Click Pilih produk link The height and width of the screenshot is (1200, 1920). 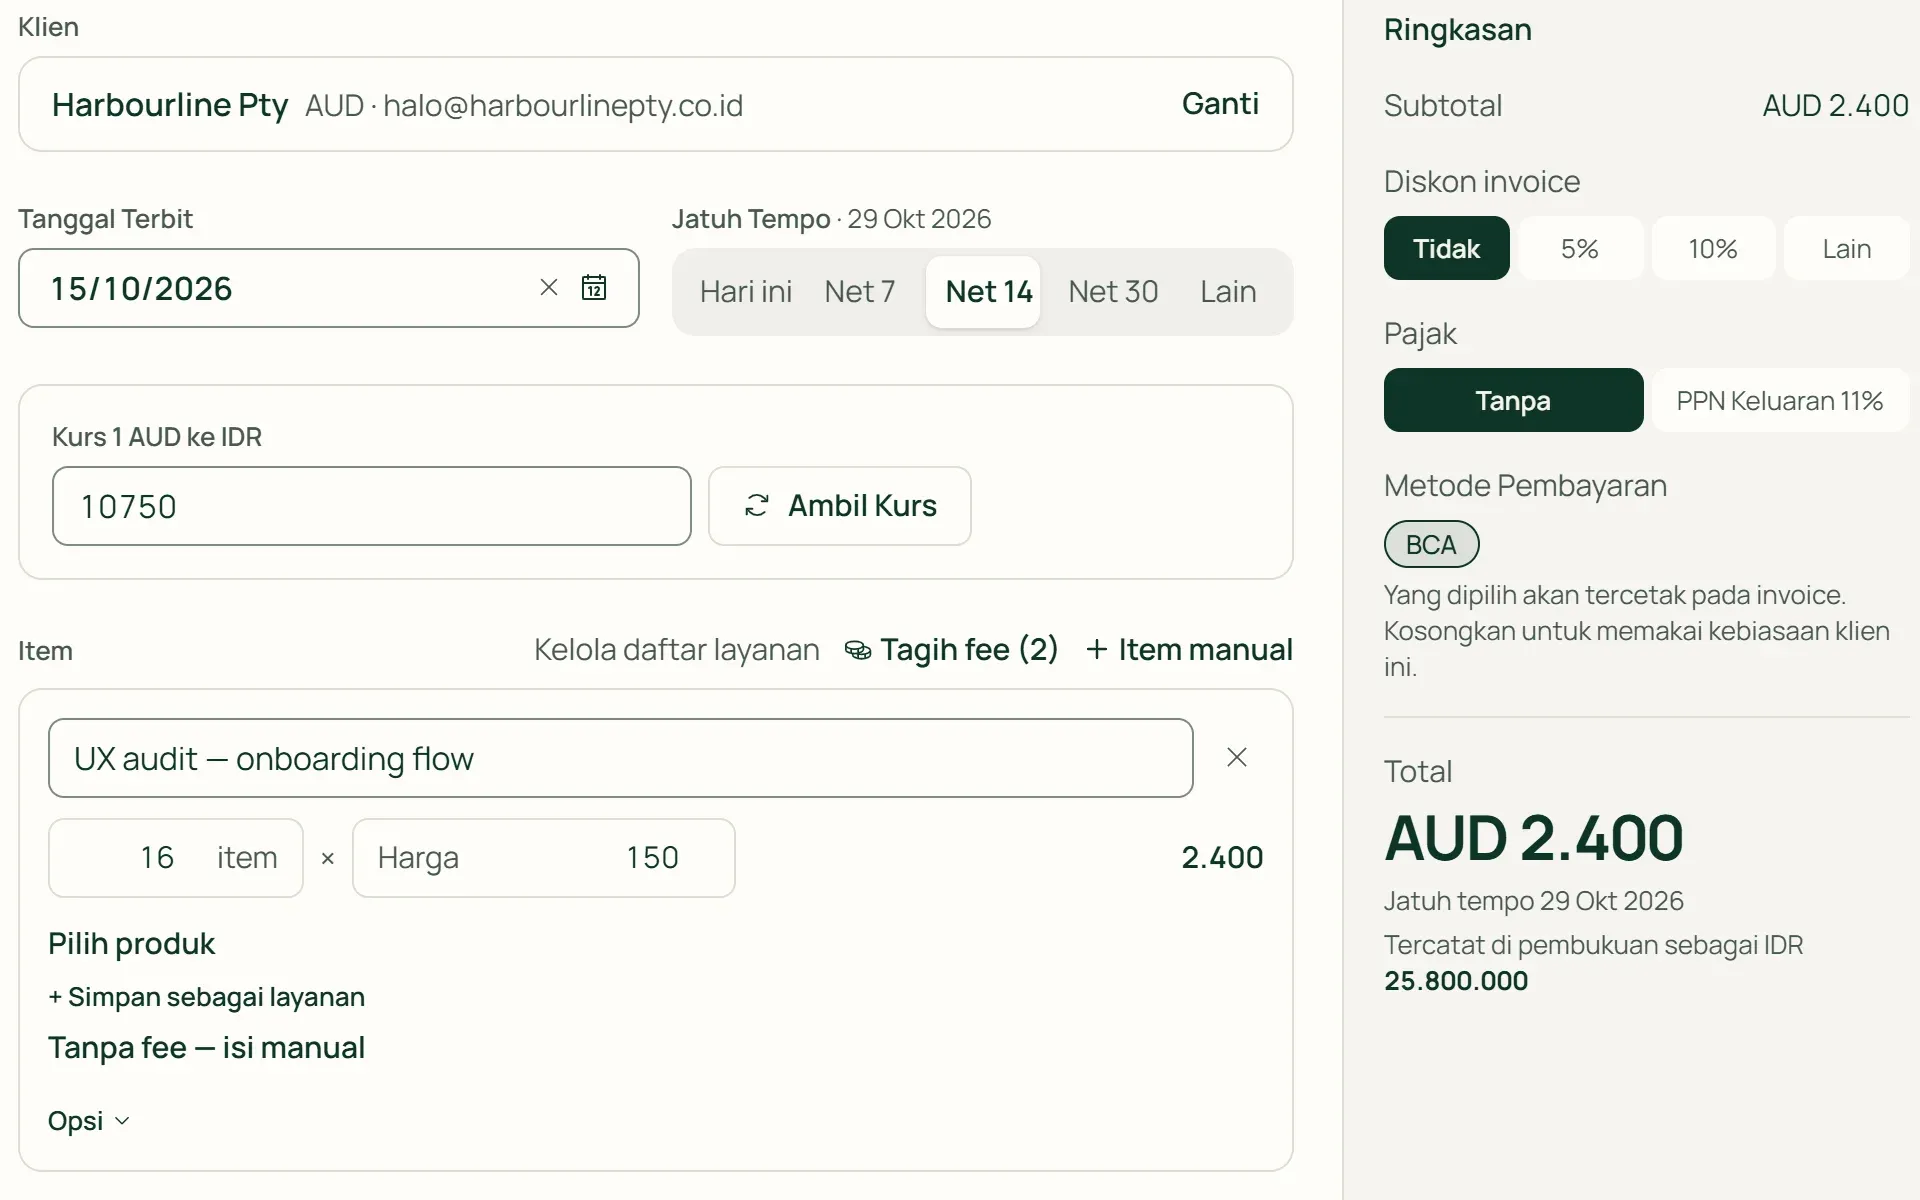131,944
